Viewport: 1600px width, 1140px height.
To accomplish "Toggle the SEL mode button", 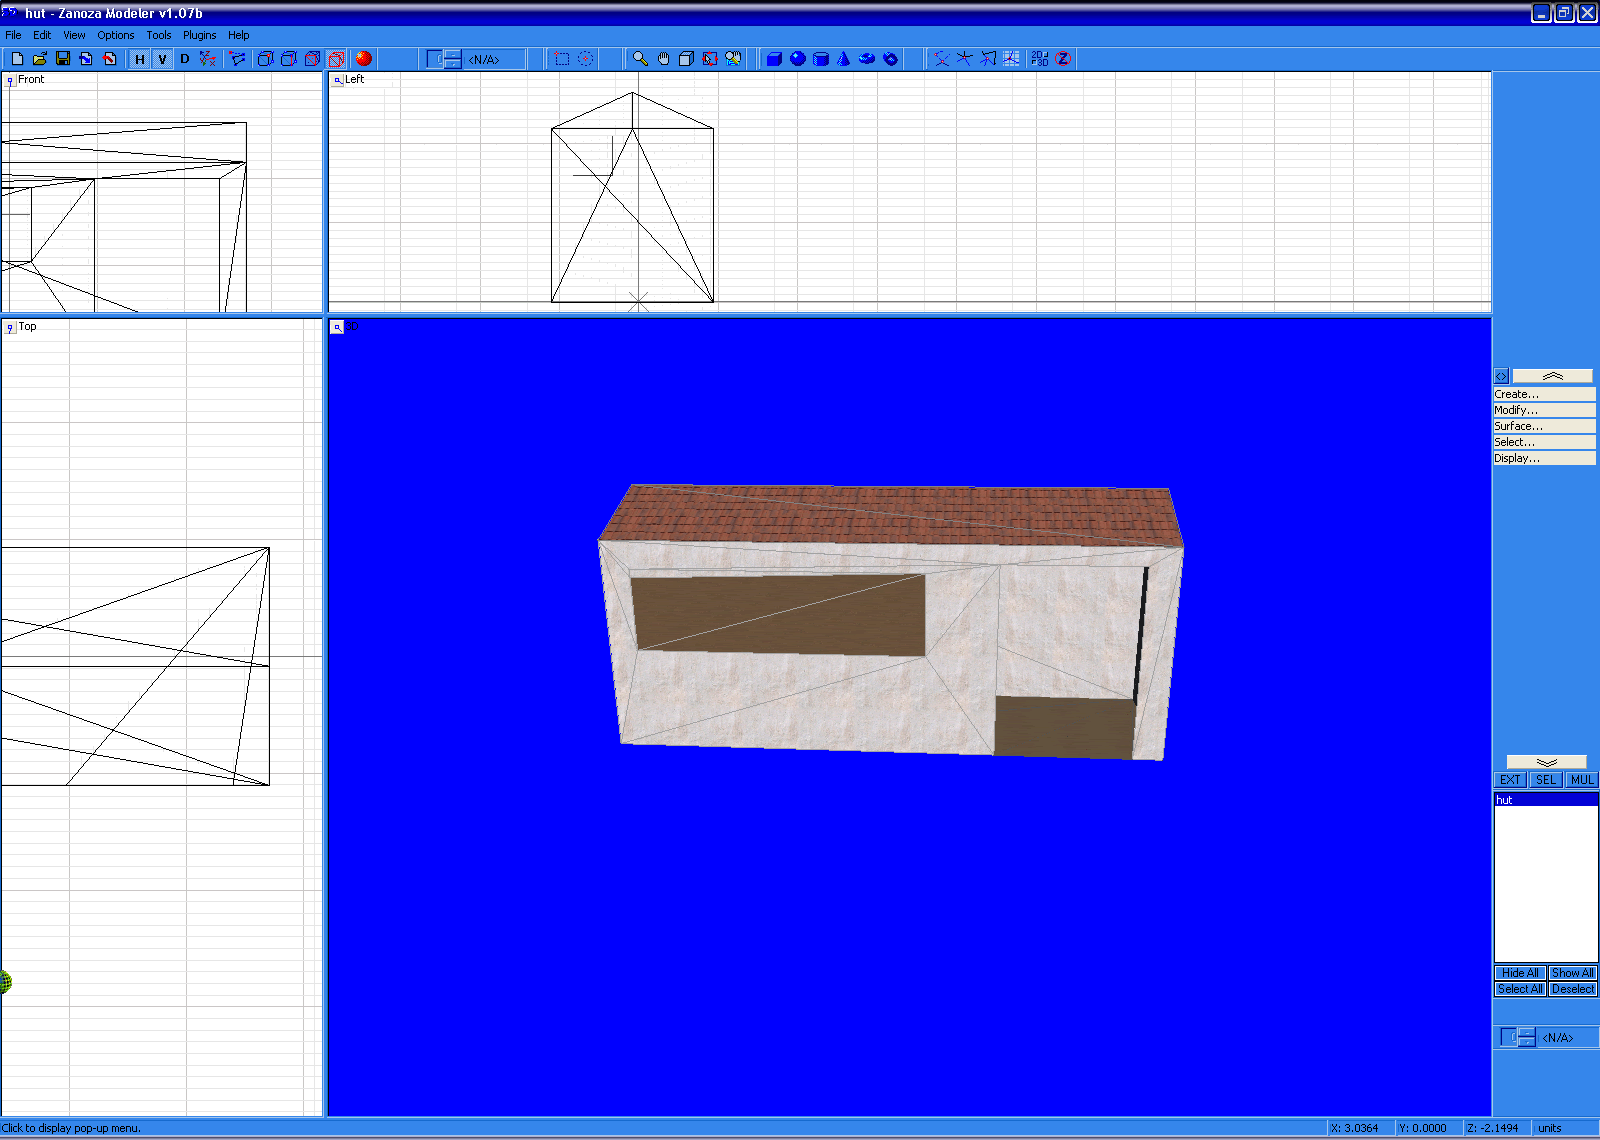I will pyautogui.click(x=1546, y=780).
